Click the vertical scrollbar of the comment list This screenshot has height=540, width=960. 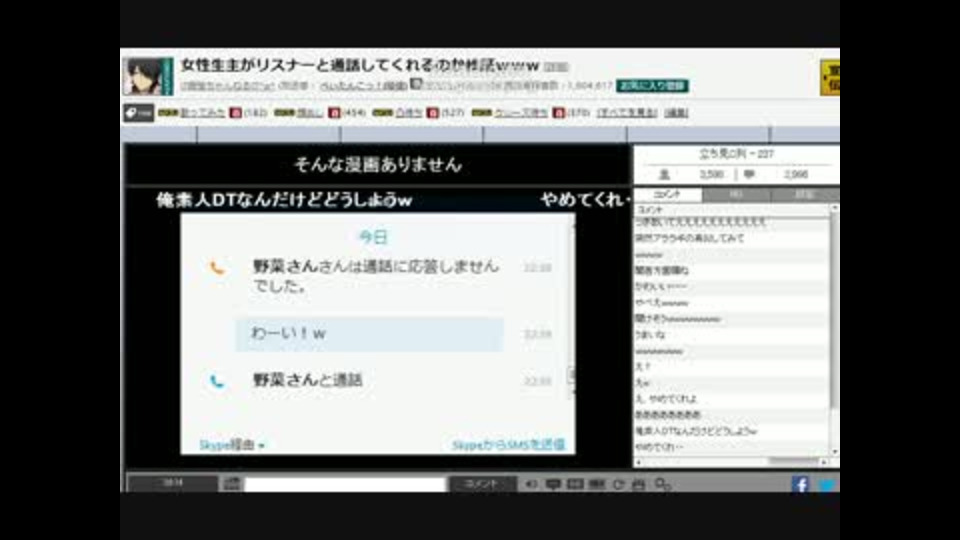click(834, 310)
